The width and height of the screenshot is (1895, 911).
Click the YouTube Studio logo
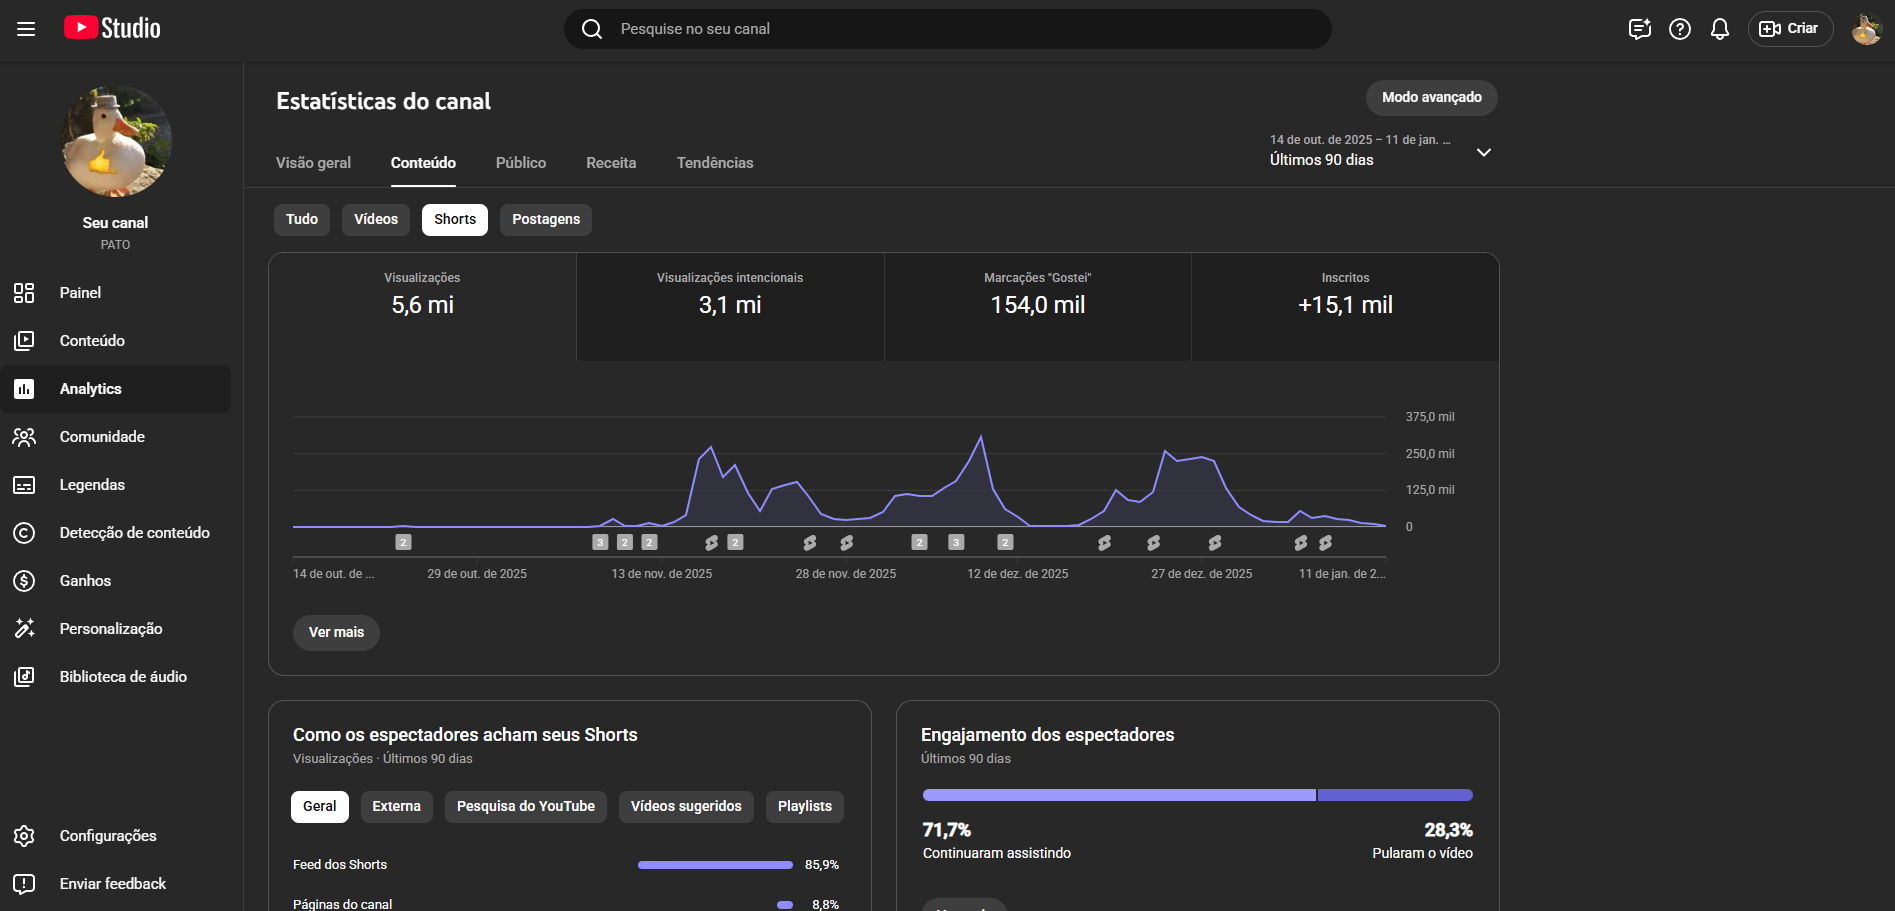click(x=112, y=28)
